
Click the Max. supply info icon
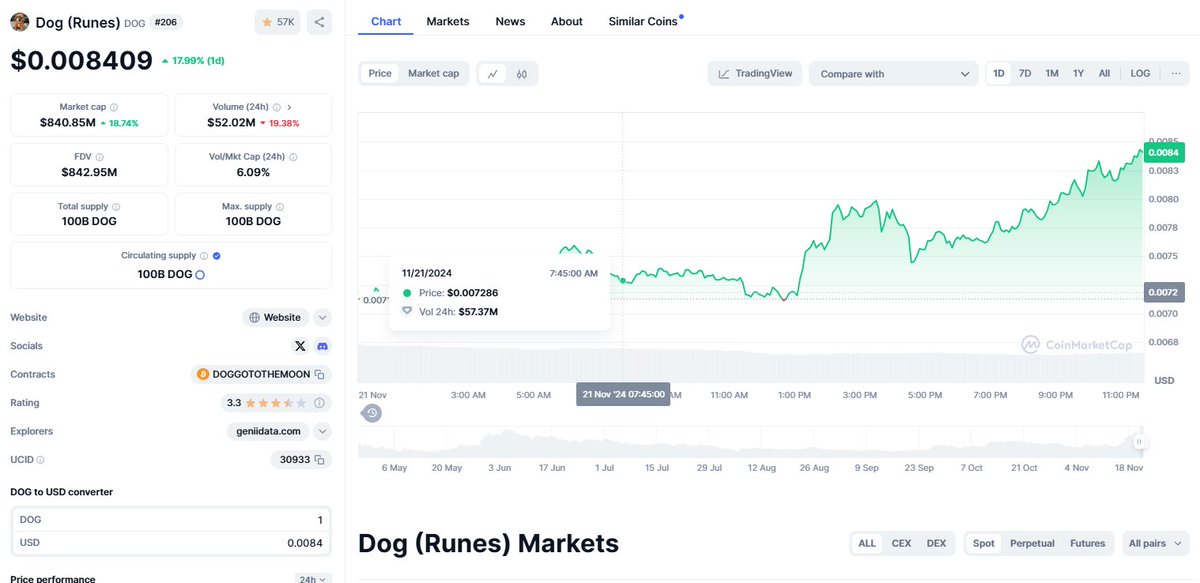pyautogui.click(x=279, y=206)
